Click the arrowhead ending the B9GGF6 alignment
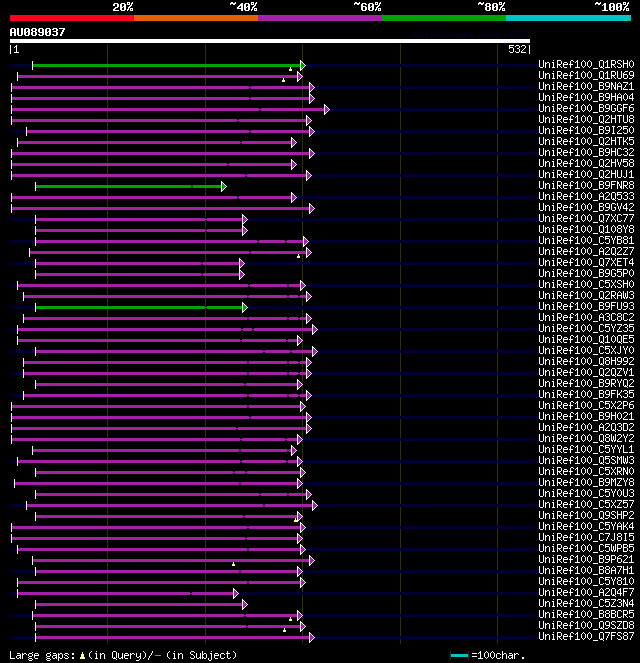Viewport: 640px width, 663px height. point(327,110)
